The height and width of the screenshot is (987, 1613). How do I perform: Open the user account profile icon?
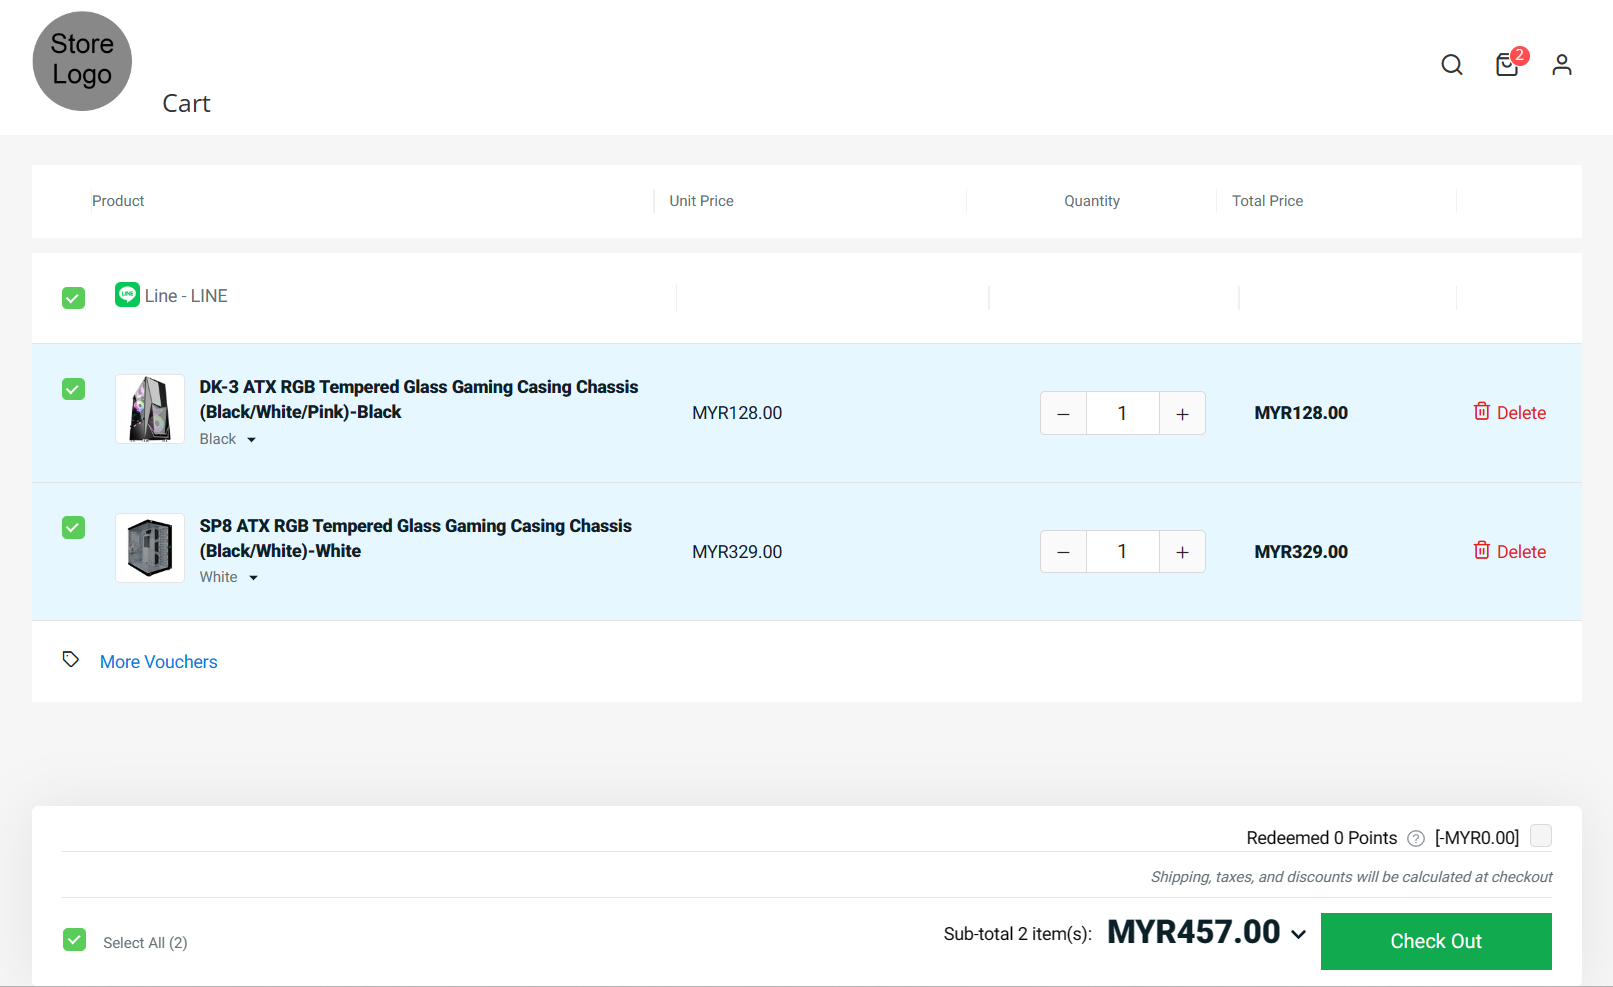(x=1561, y=65)
